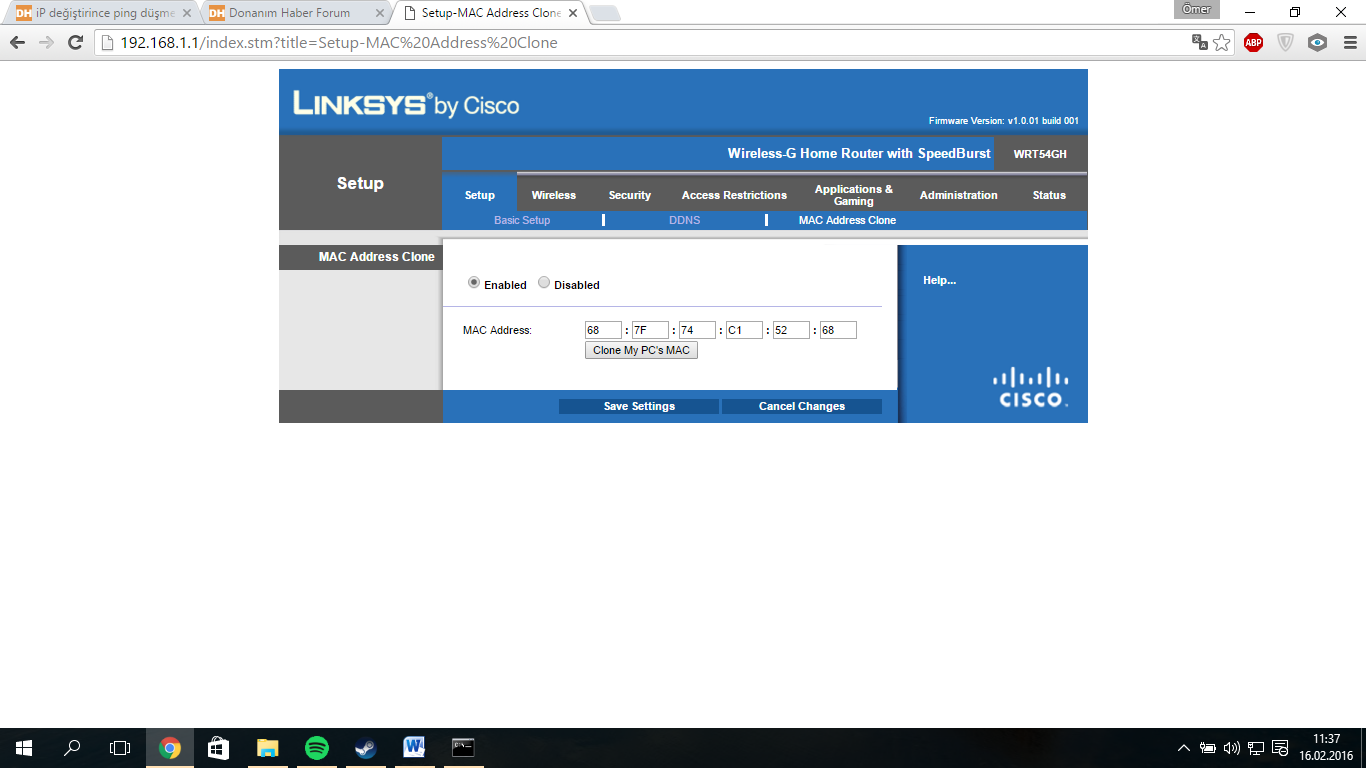1366x768 pixels.
Task: Open File Explorer from the taskbar
Action: pyautogui.click(x=267, y=748)
